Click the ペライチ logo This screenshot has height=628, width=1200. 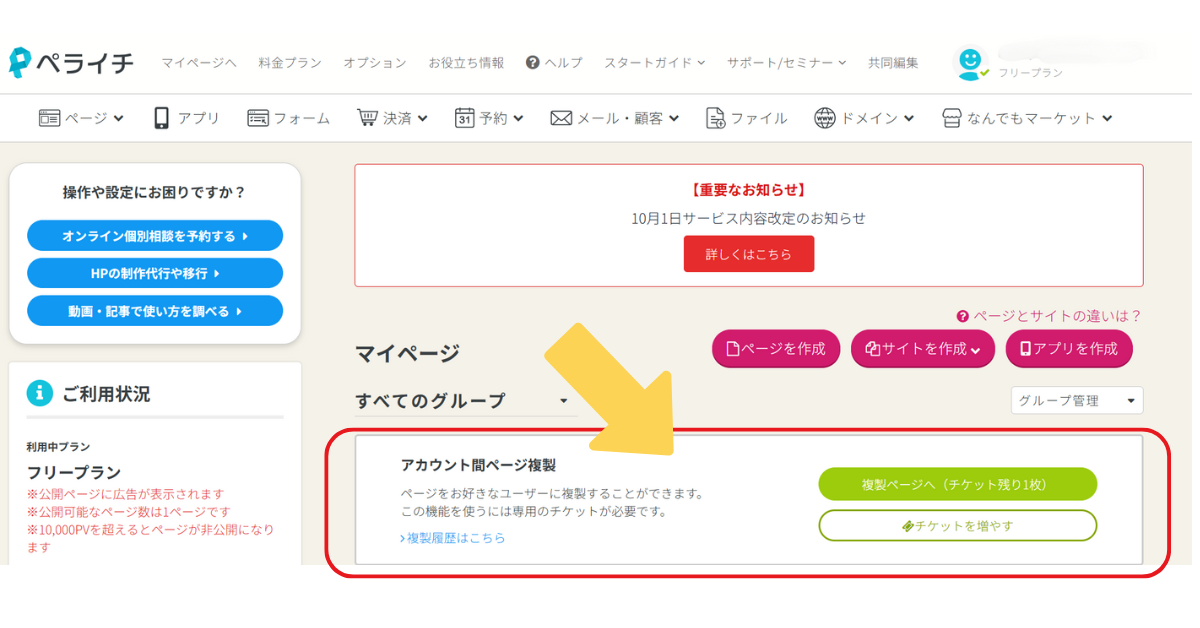(71, 62)
